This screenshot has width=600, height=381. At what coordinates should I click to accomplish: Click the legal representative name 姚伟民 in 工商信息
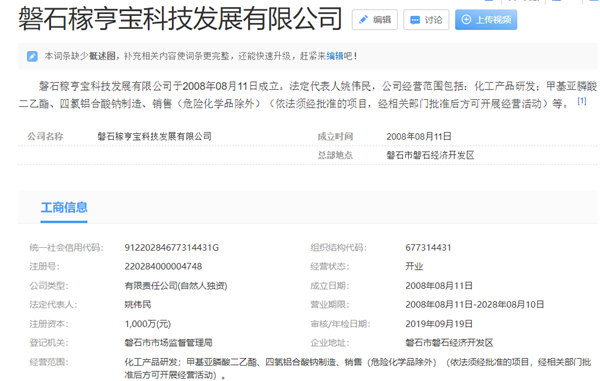[138, 304]
